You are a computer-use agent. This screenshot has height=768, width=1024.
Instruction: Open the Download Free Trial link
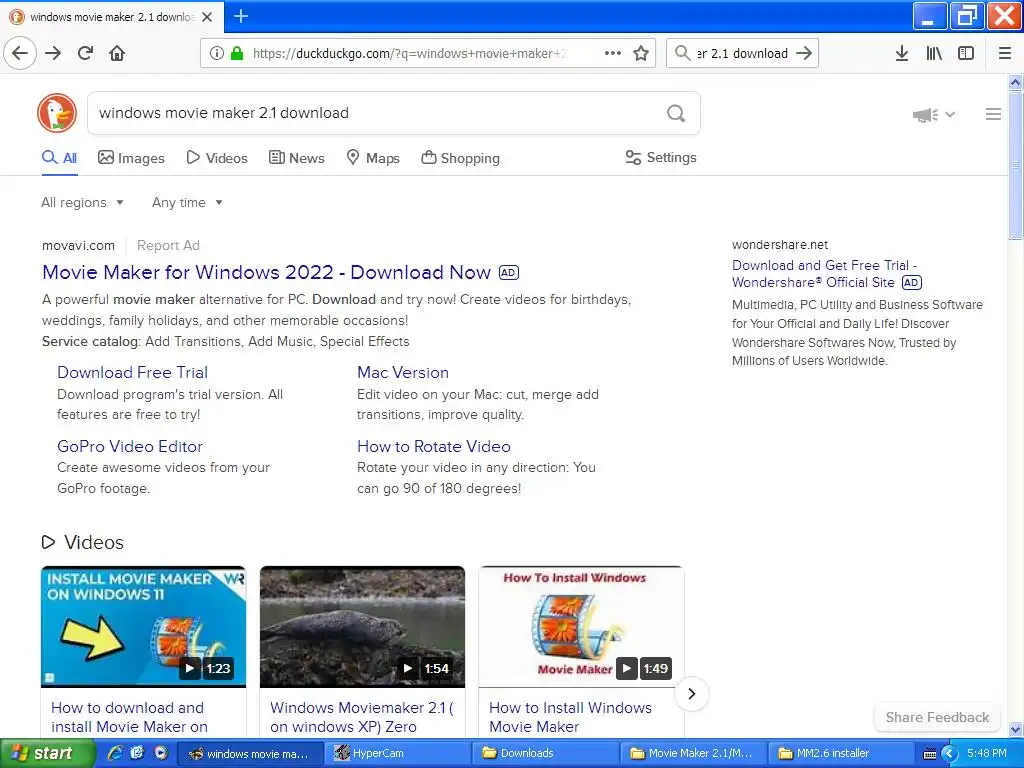(133, 372)
